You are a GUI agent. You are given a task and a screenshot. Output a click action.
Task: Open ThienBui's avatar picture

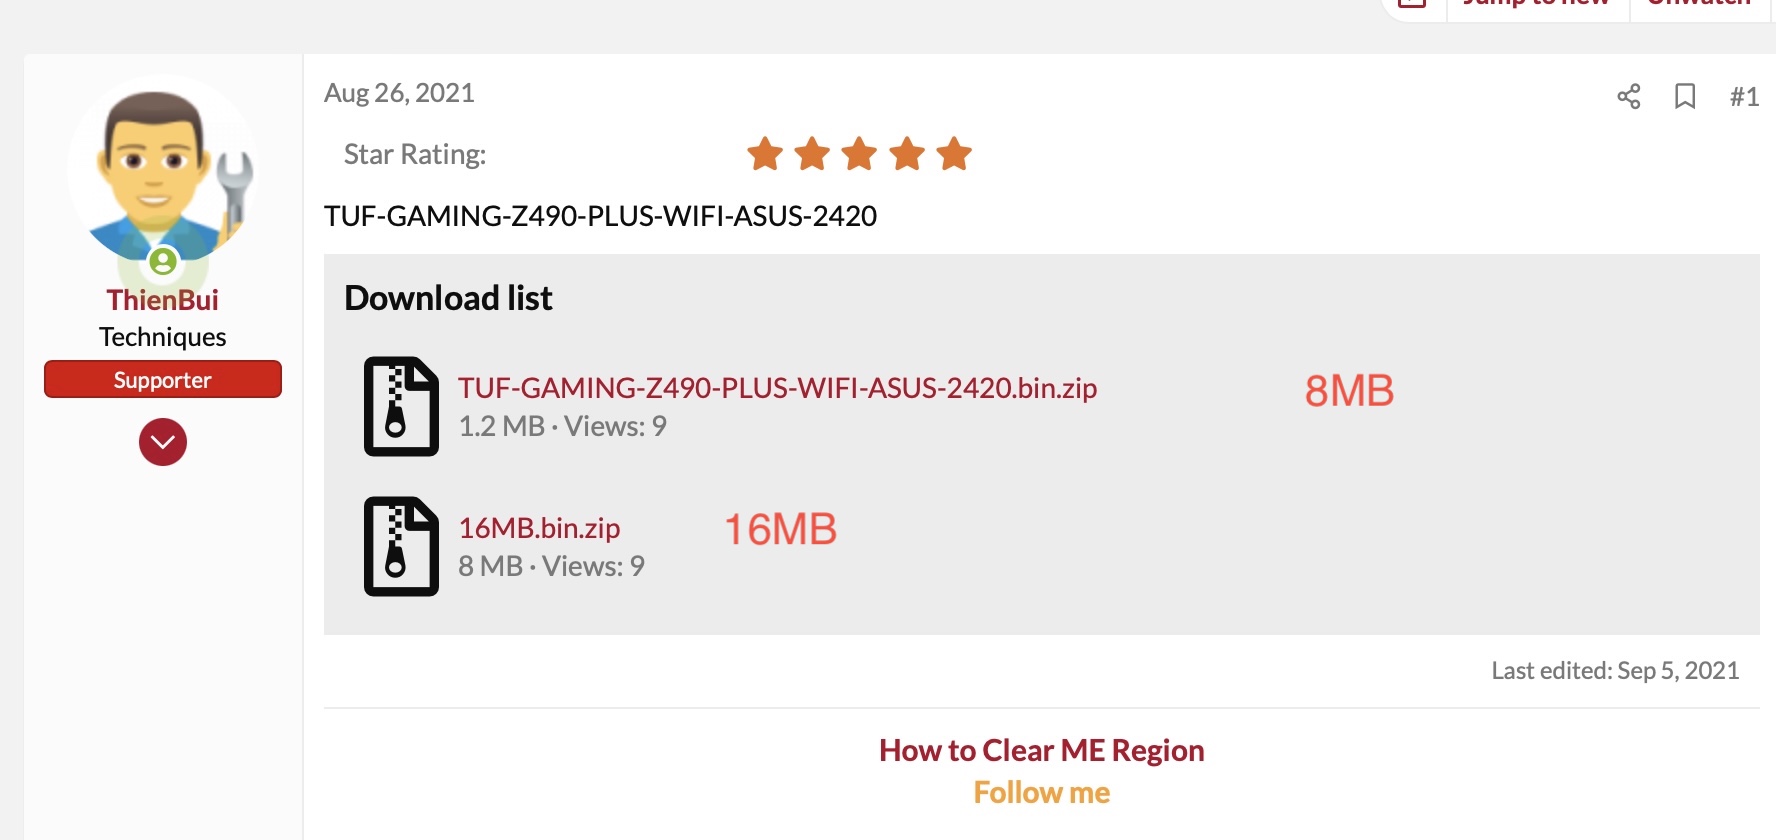160,165
